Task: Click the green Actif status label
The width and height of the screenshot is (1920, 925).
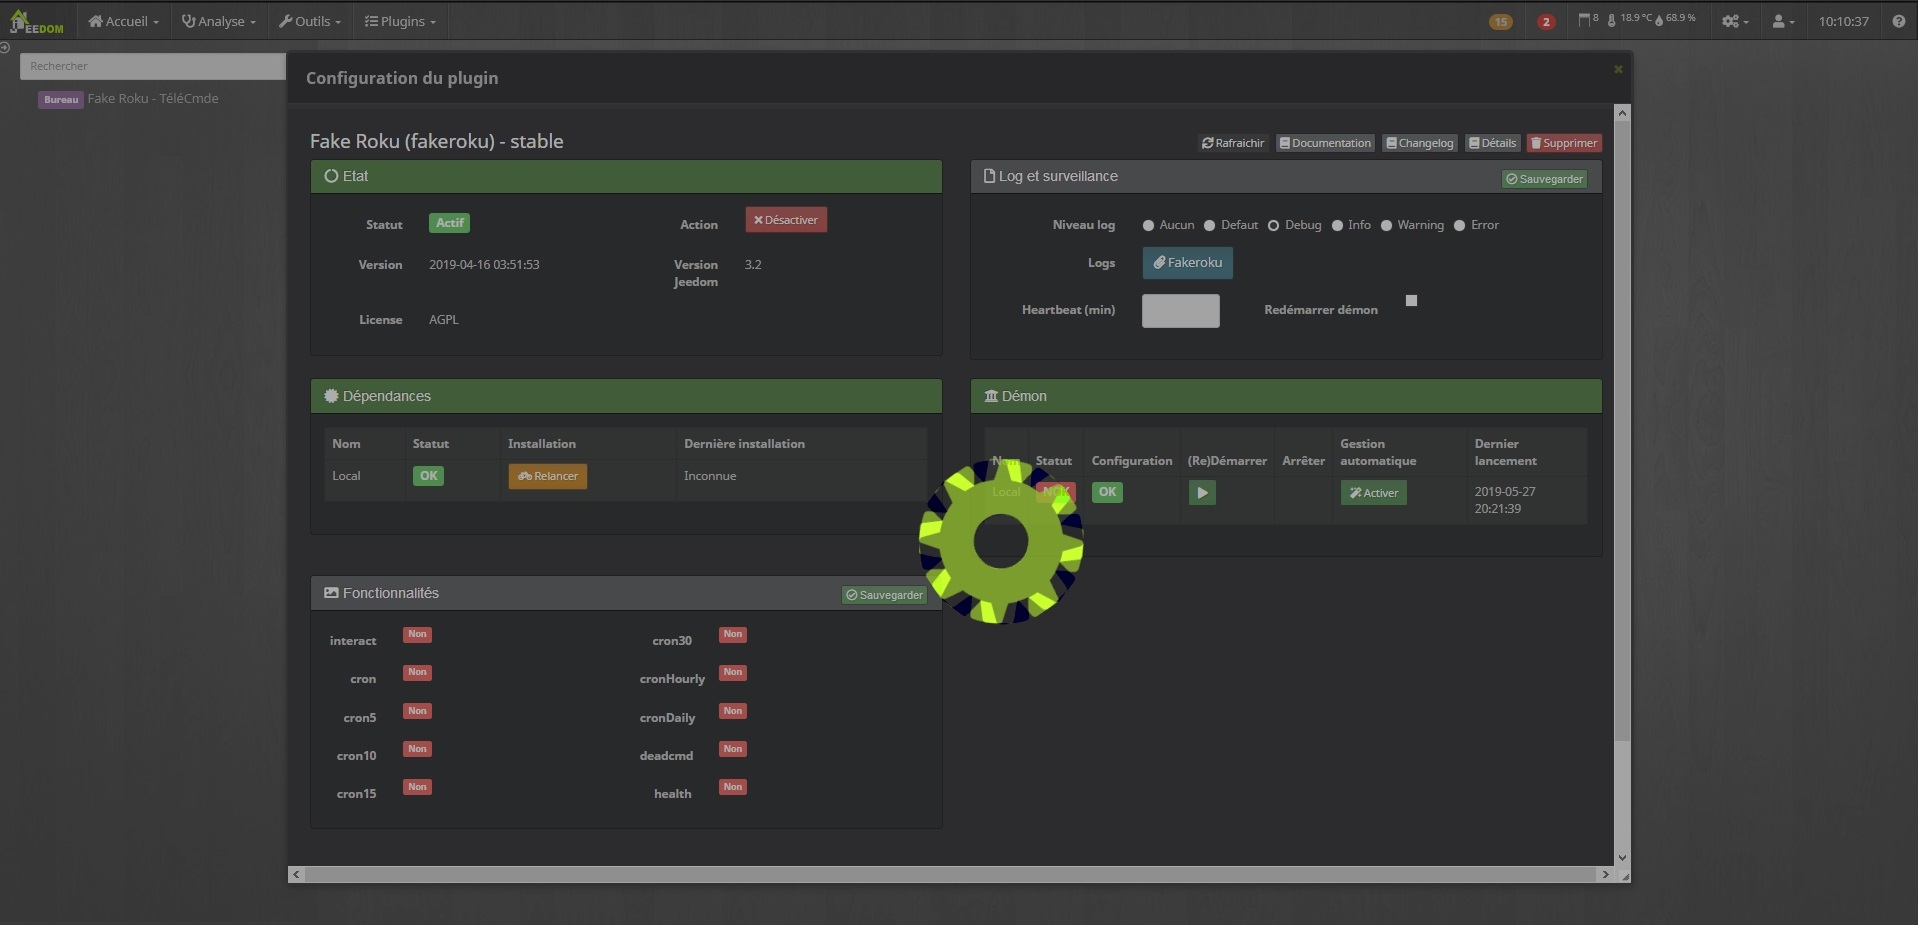Action: (x=449, y=223)
